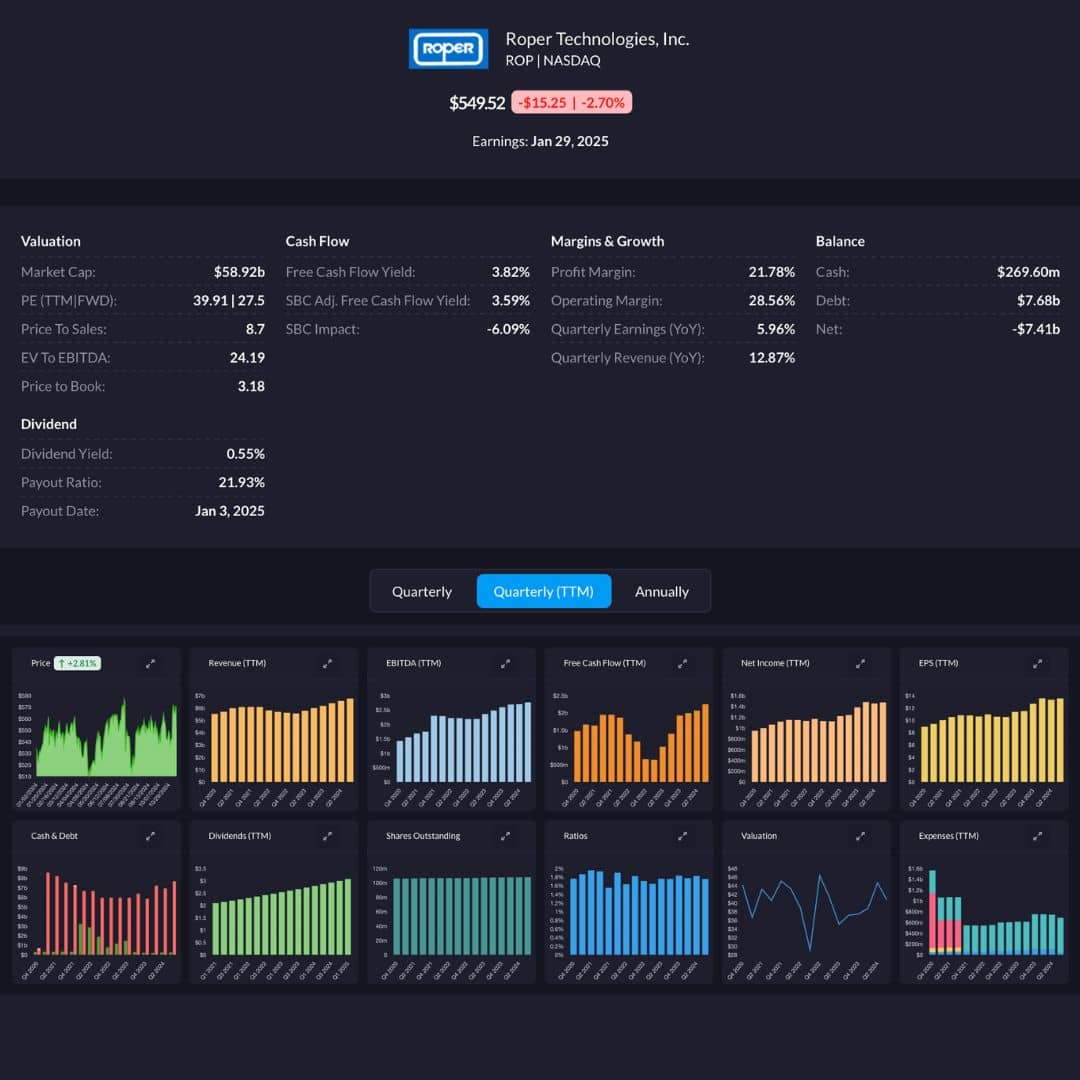The width and height of the screenshot is (1080, 1080).
Task: Expand the Shares Outstanding chart
Action: click(505, 836)
